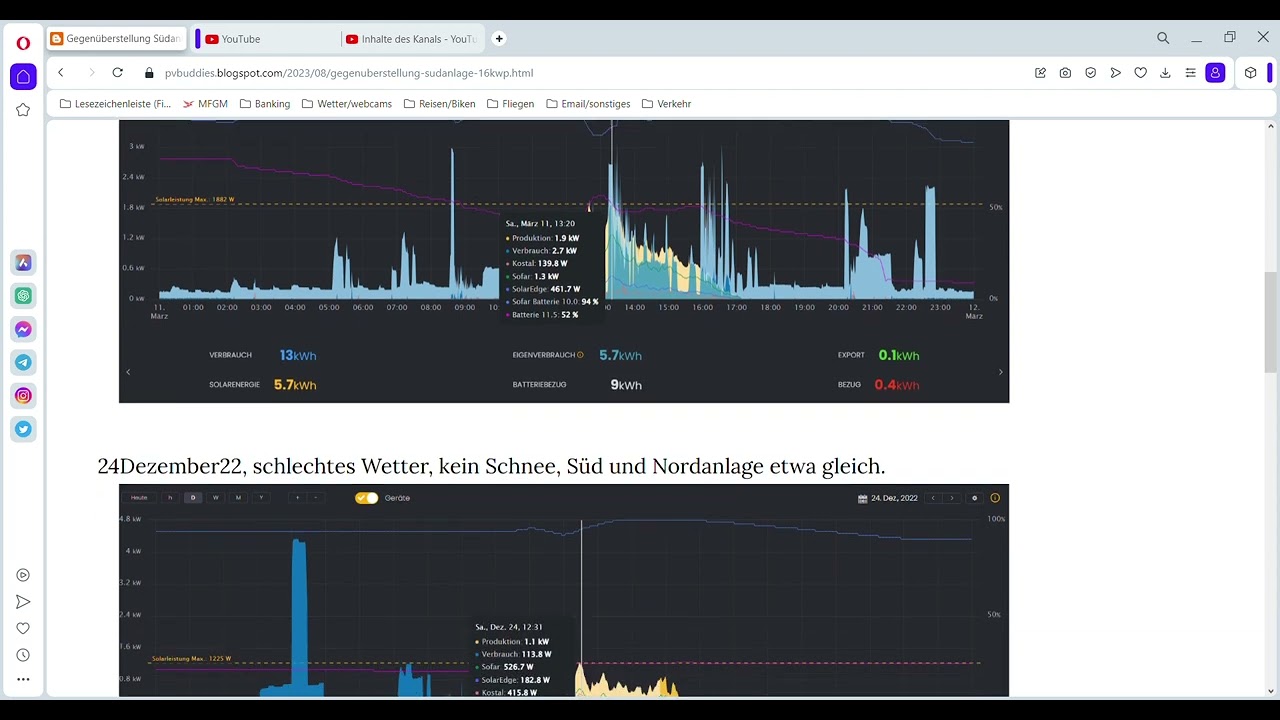The height and width of the screenshot is (720, 1280).
Task: Click the Heute button on chart
Action: [x=139, y=498]
